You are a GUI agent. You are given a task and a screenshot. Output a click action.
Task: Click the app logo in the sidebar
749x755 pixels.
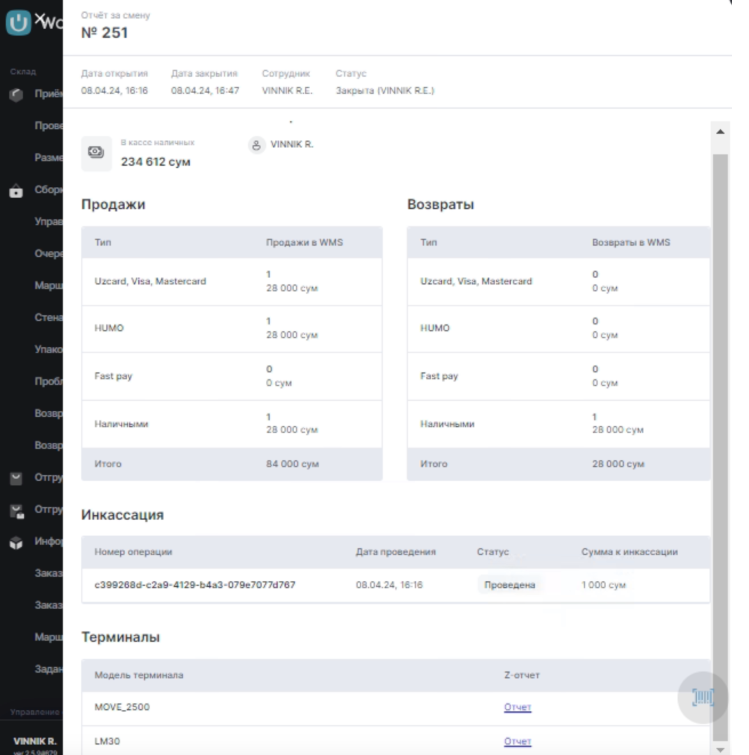18,23
